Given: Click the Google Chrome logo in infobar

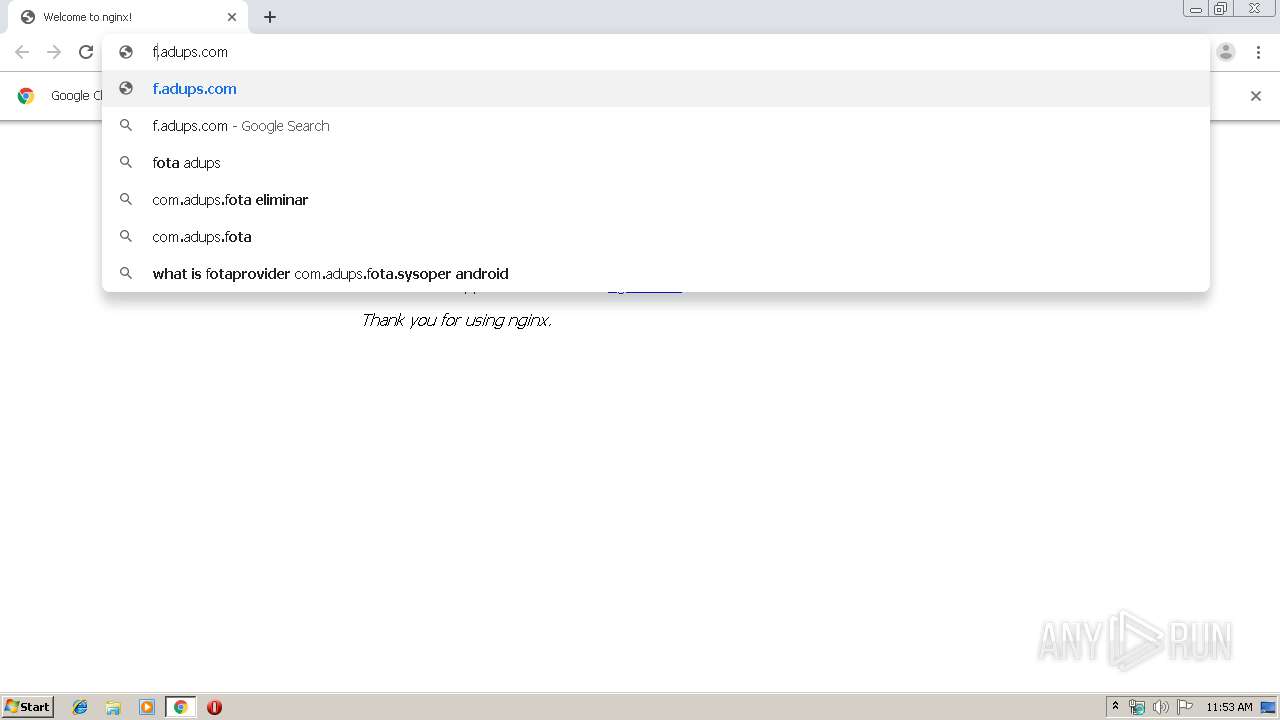Looking at the screenshot, I should 26,96.
